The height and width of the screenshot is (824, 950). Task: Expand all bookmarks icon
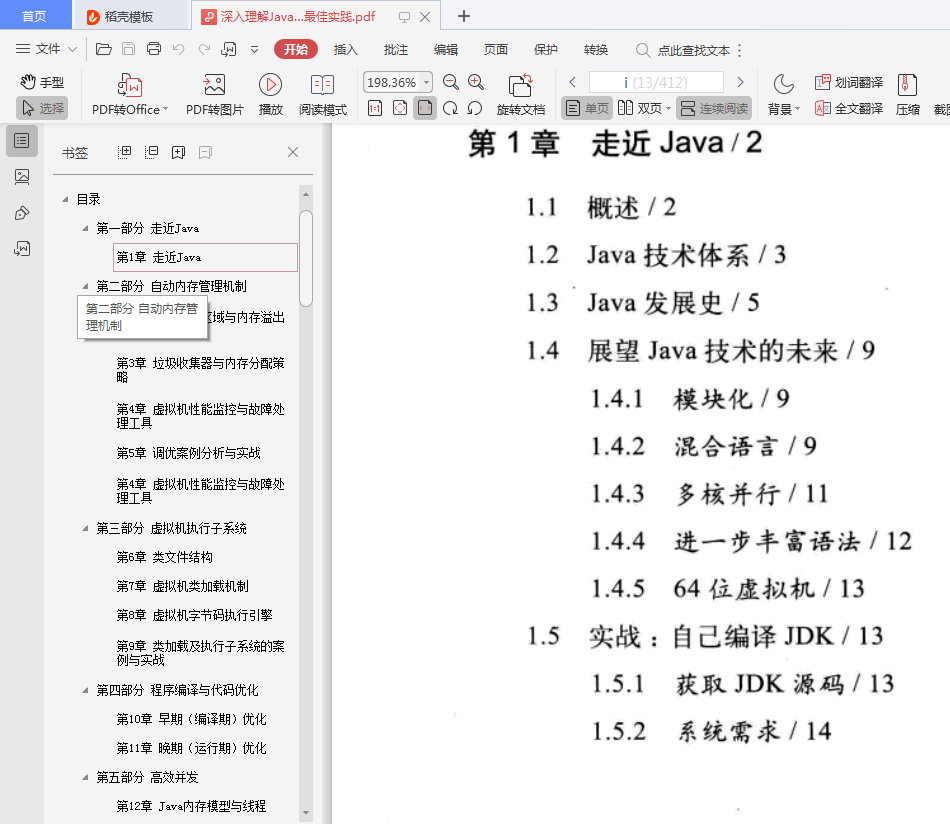pyautogui.click(x=124, y=152)
